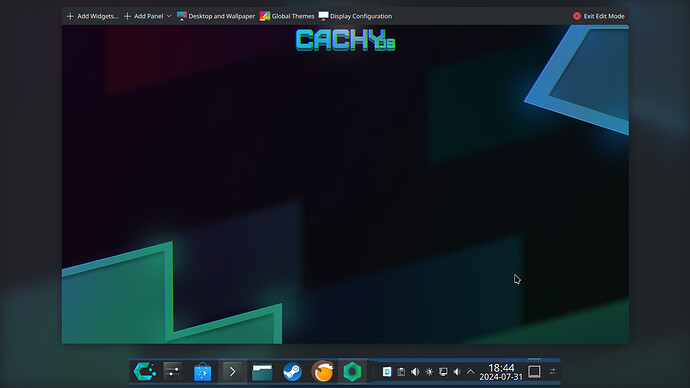Viewport: 690px width, 388px height.
Task: Open the brightness tray icon
Action: coord(429,372)
